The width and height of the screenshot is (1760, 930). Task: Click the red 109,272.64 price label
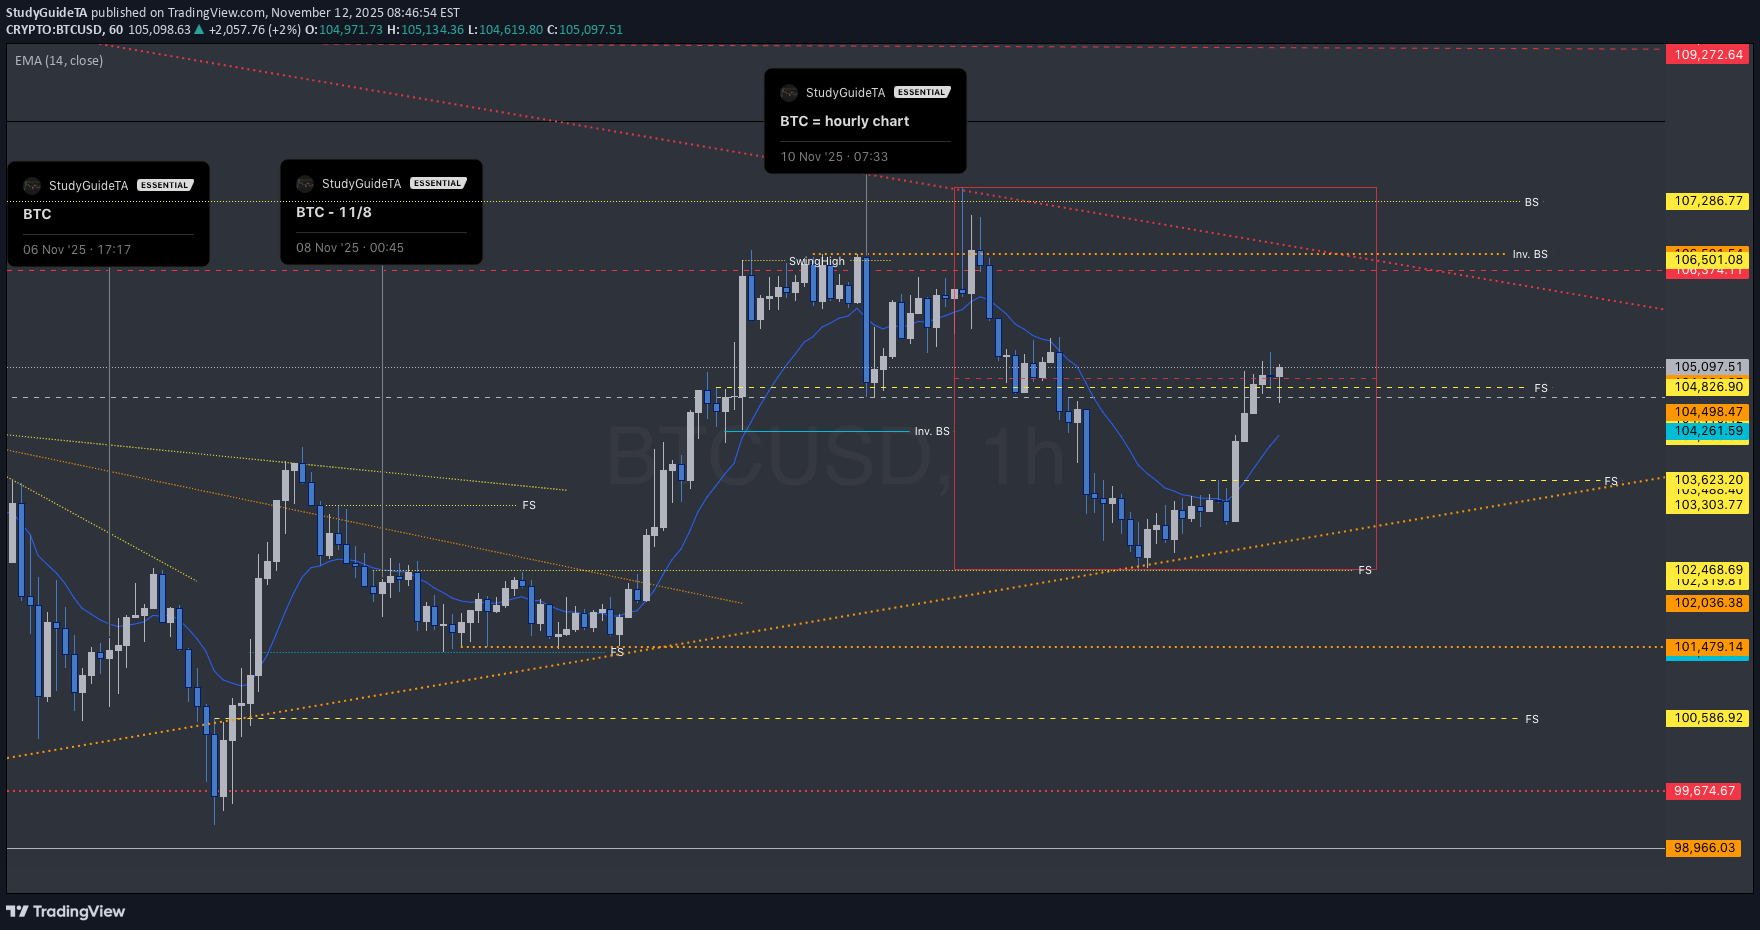(x=1708, y=55)
